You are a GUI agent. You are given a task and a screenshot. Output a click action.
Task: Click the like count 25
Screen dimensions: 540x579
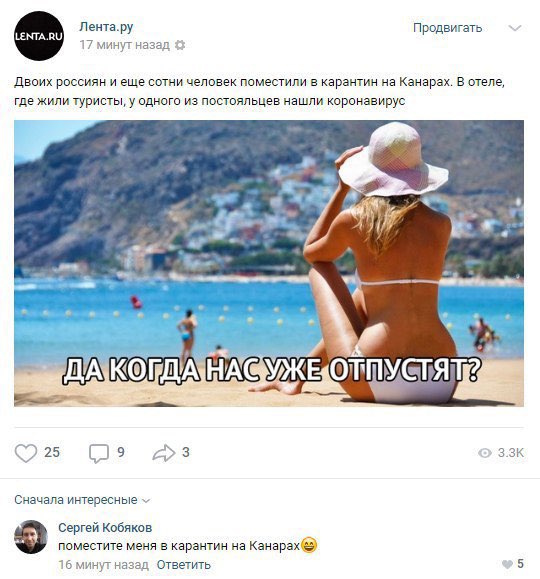pos(52,452)
